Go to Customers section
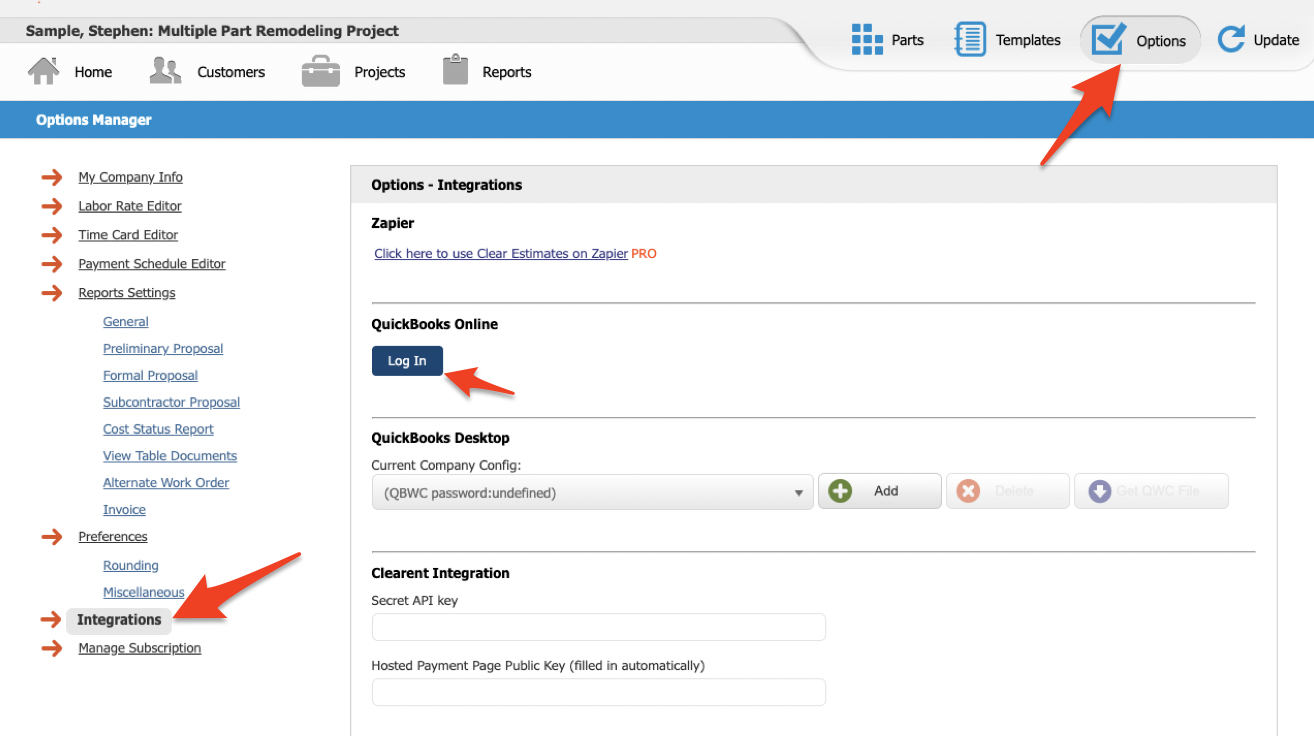Screen dimensions: 1314x736 coord(231,72)
